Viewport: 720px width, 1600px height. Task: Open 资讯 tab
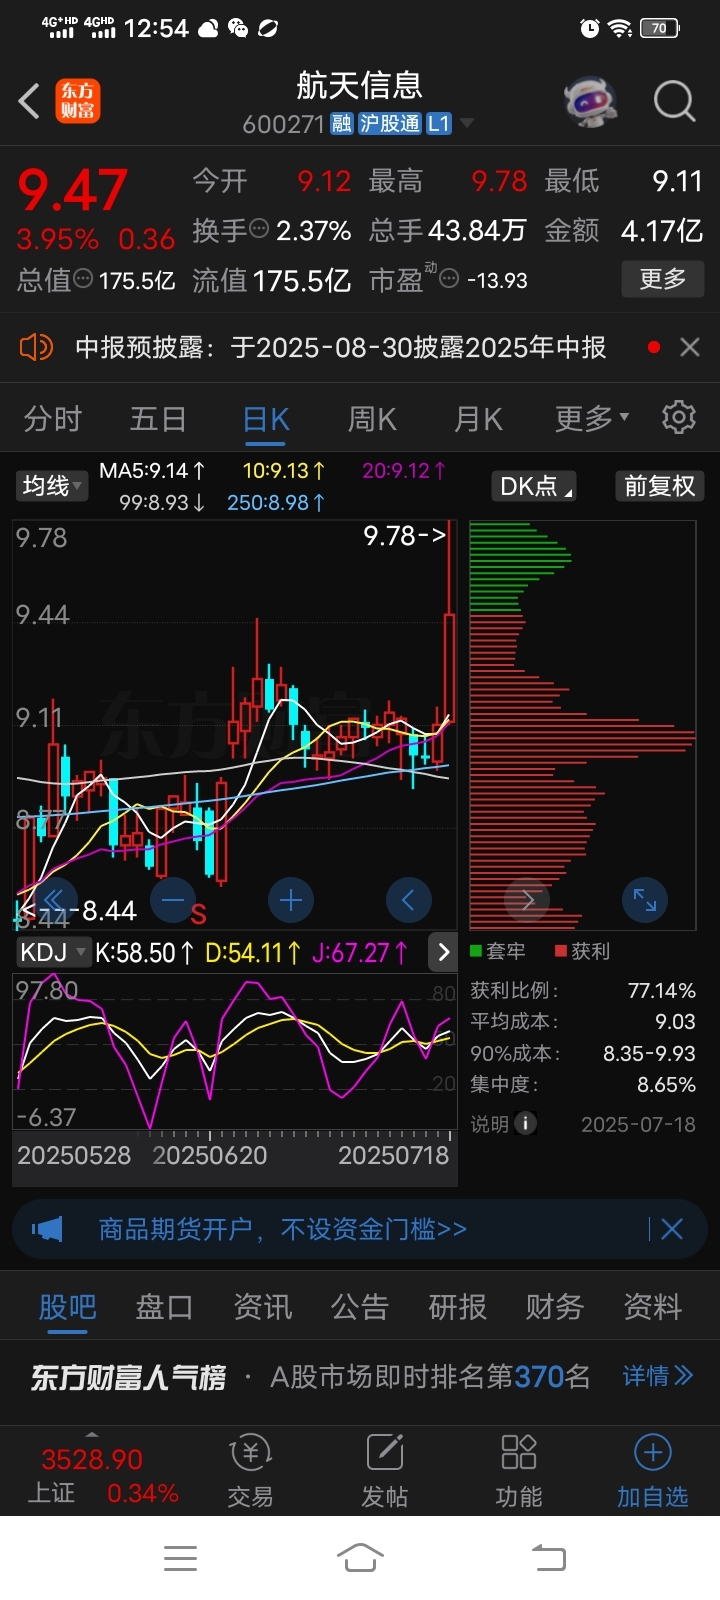point(263,1306)
